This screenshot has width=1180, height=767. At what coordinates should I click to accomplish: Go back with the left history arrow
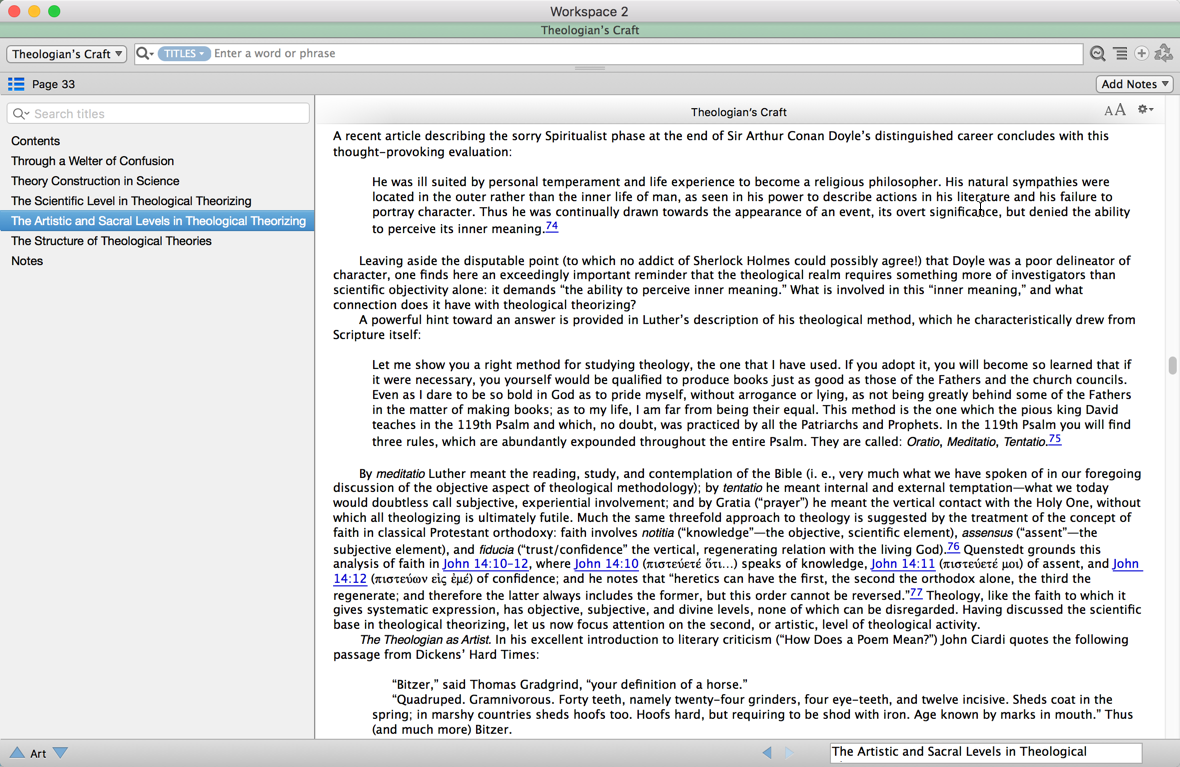coord(767,752)
